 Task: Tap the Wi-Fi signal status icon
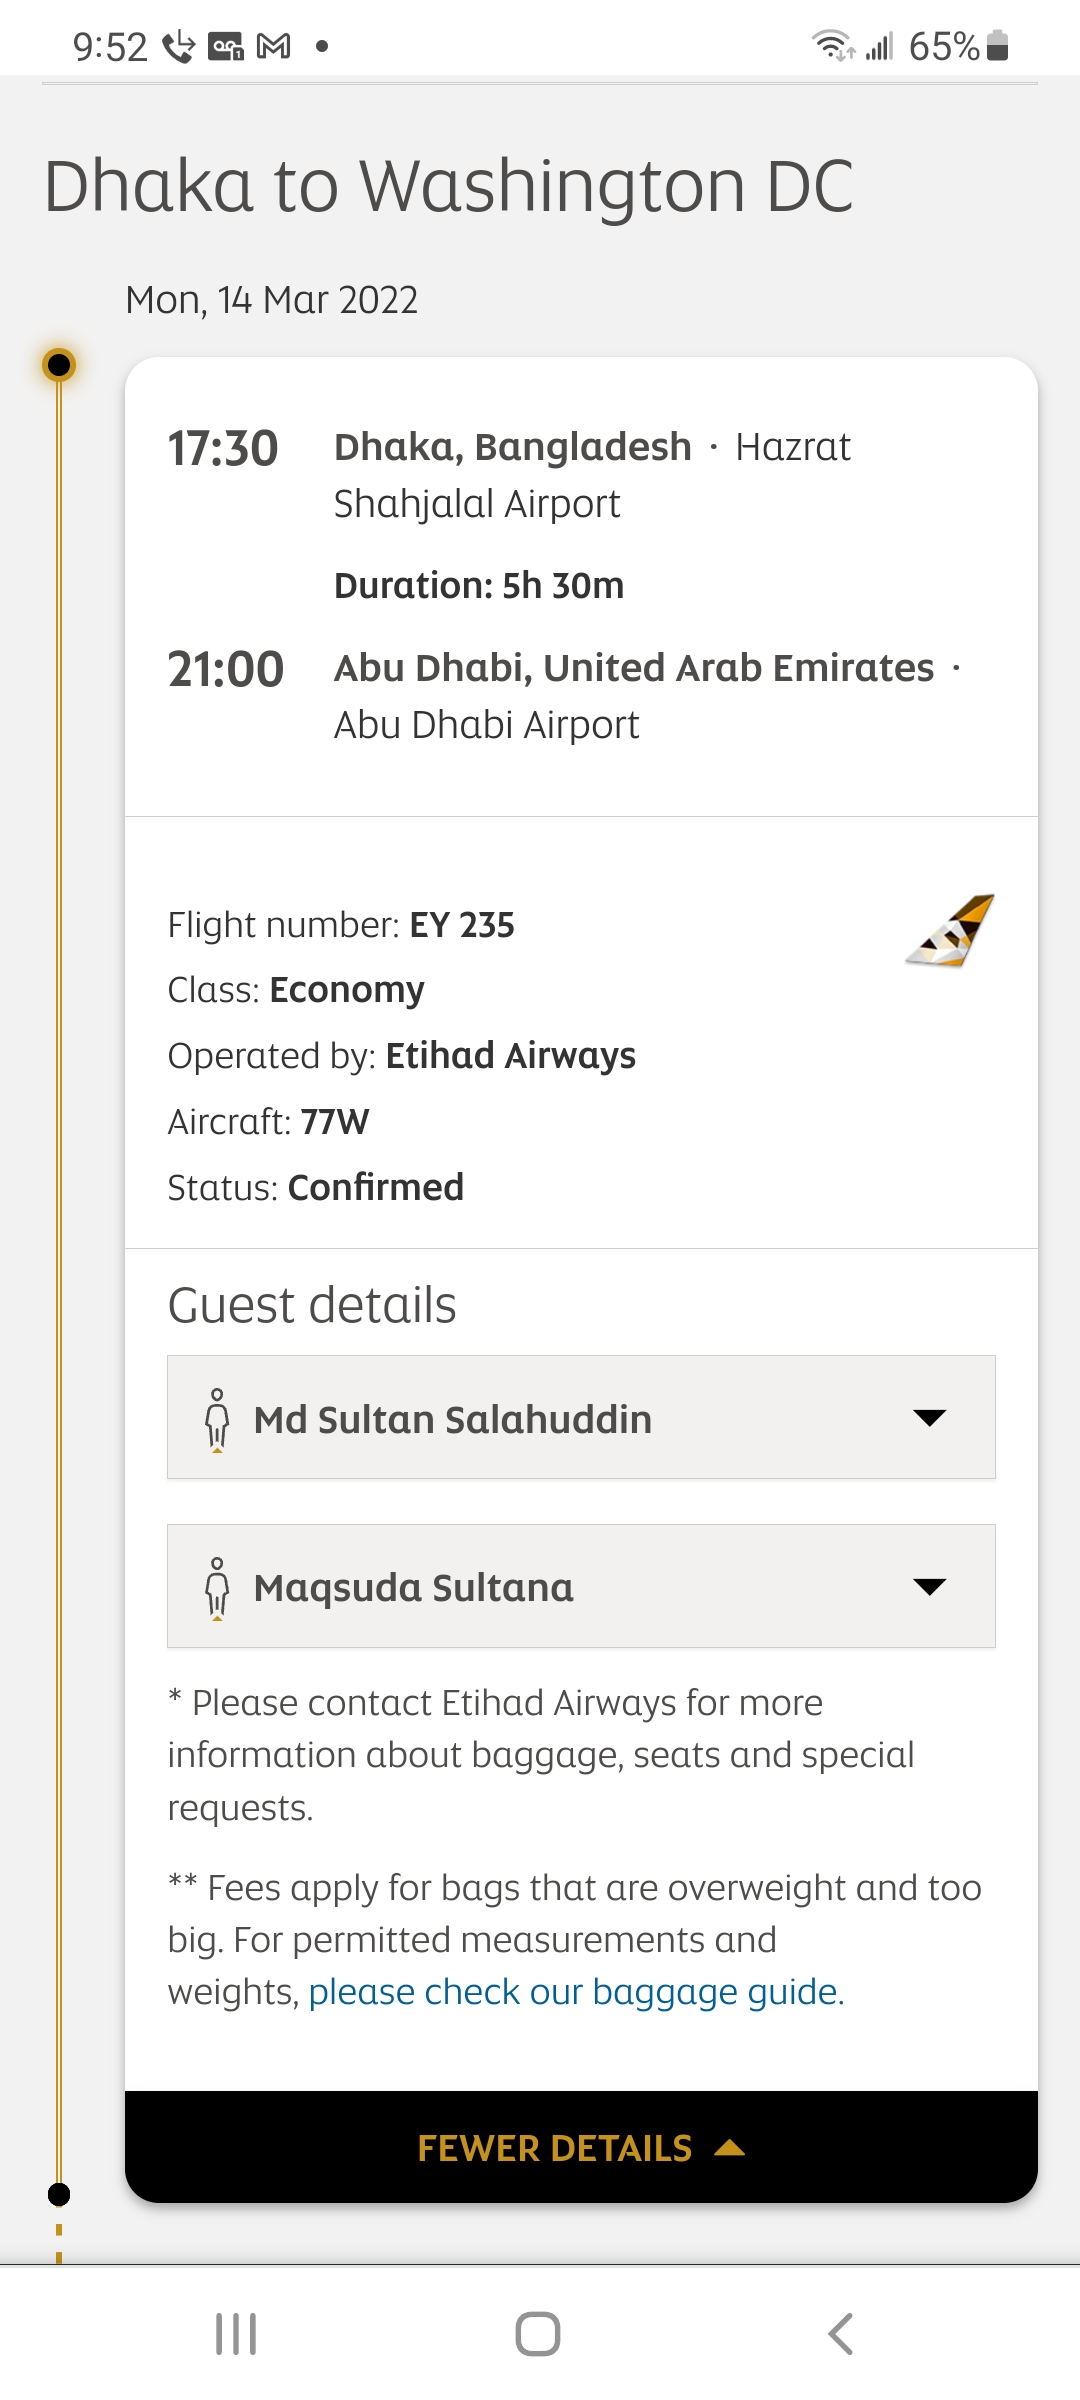point(832,46)
